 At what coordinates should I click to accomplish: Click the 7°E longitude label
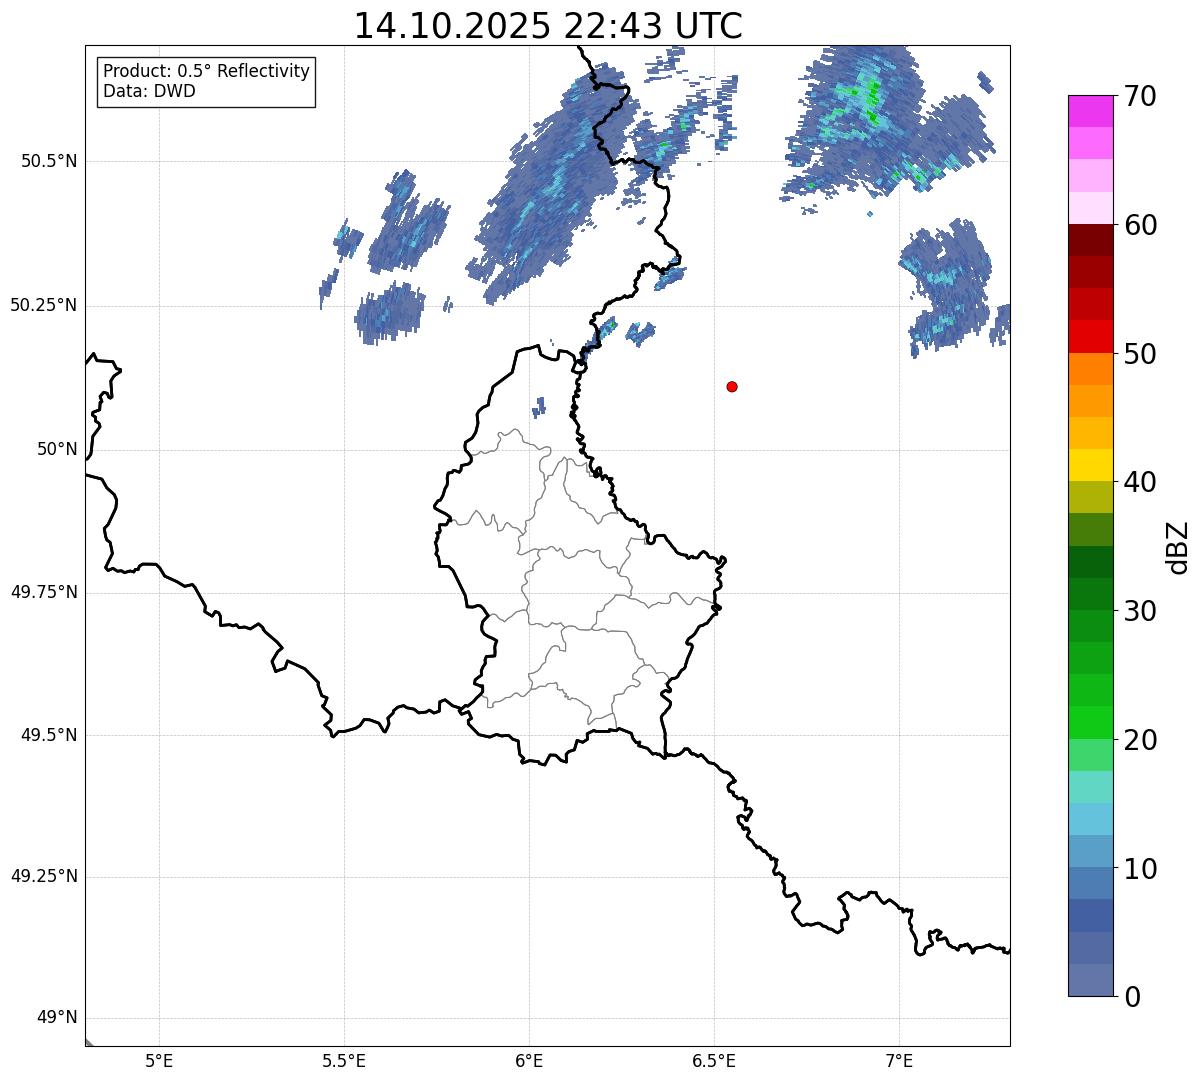899,1061
